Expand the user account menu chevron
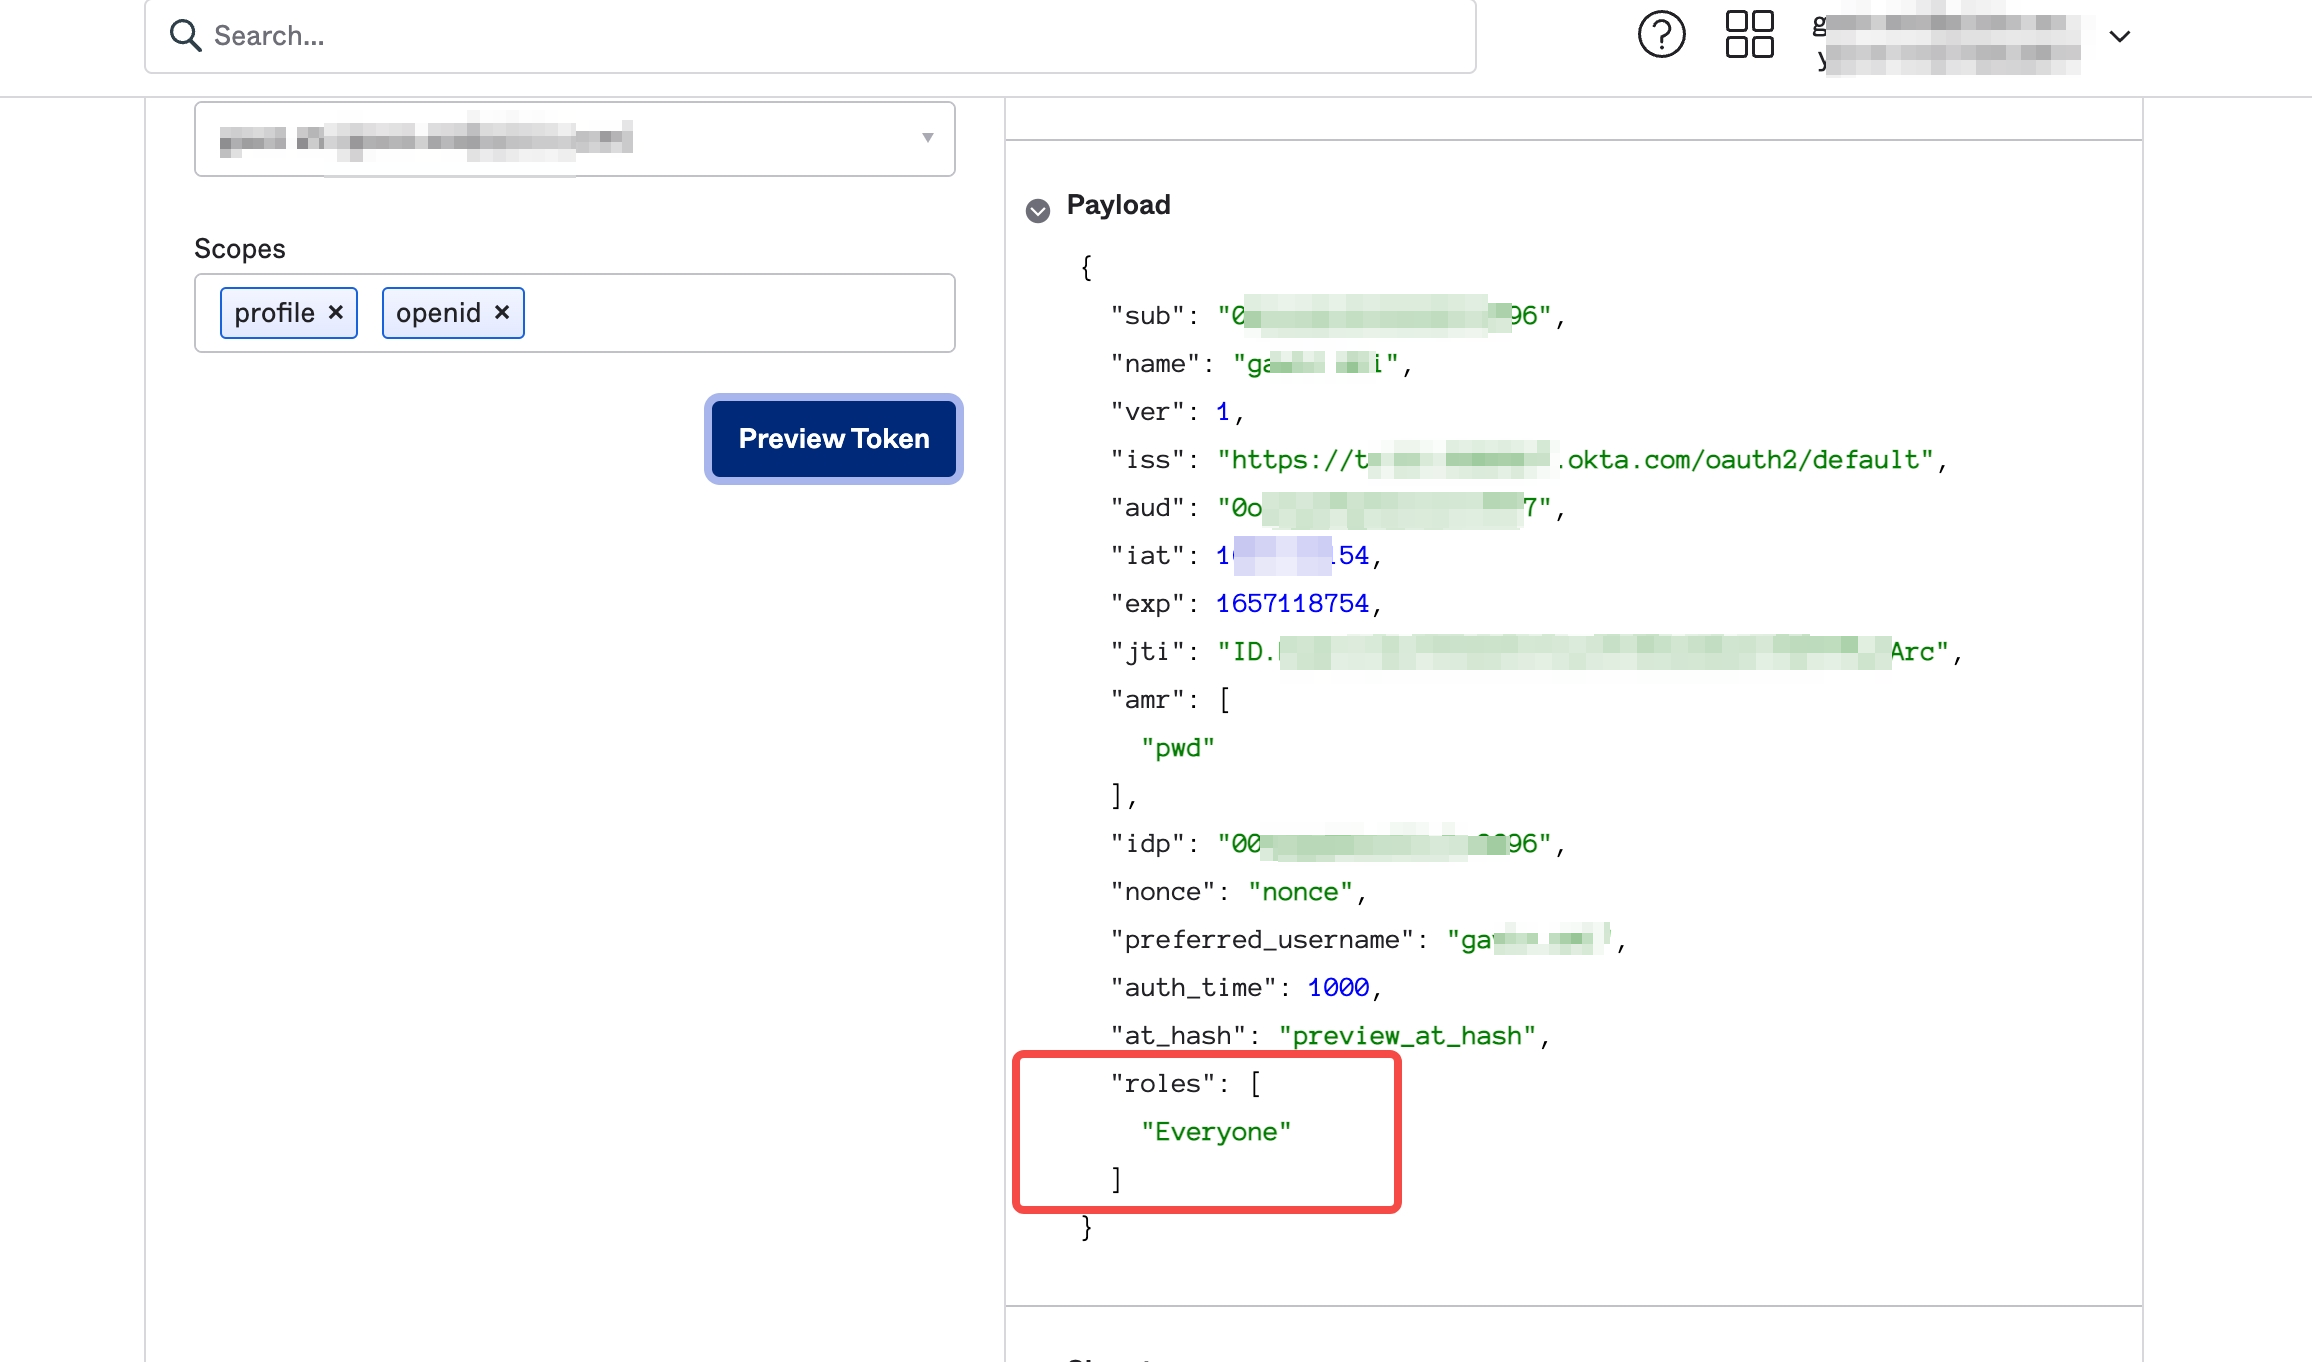The image size is (2312, 1362). [x=2119, y=37]
